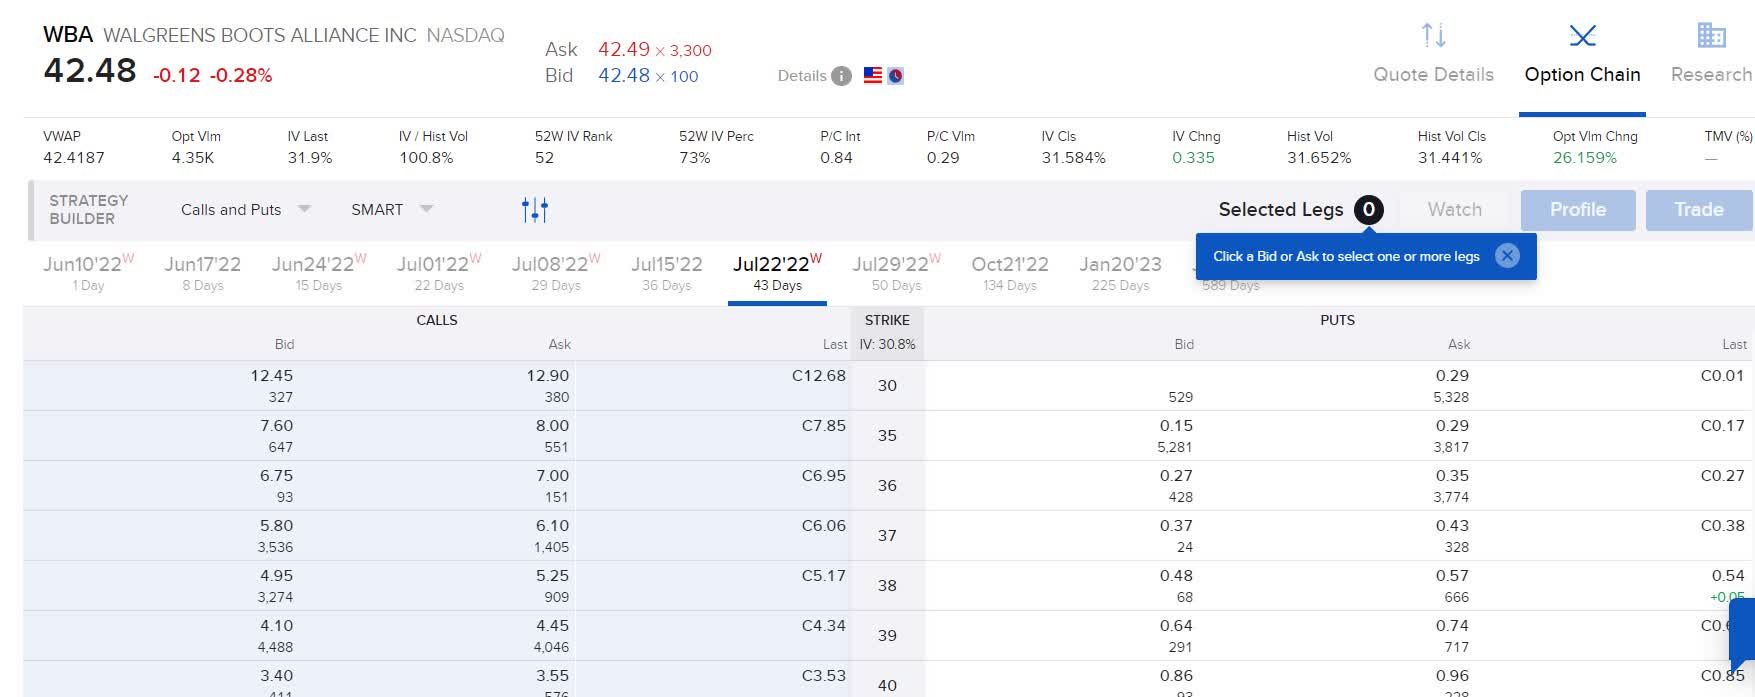1755x697 pixels.
Task: Select the Jan20'23 expiration tab
Action: [x=1121, y=273]
